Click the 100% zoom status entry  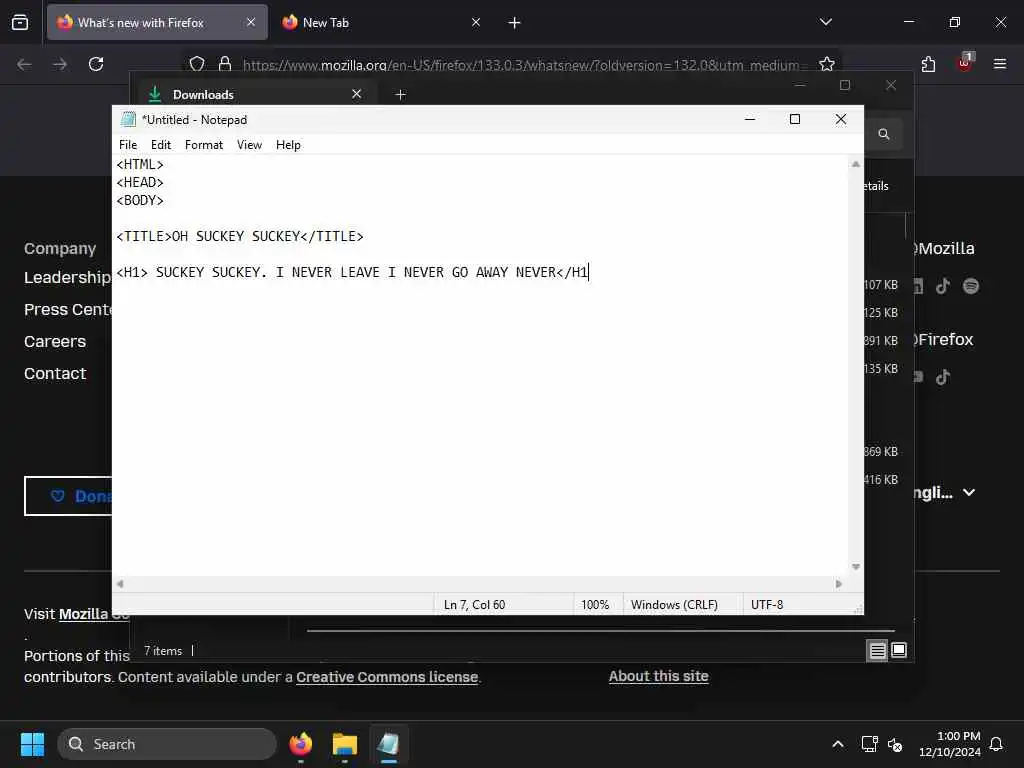coord(595,605)
